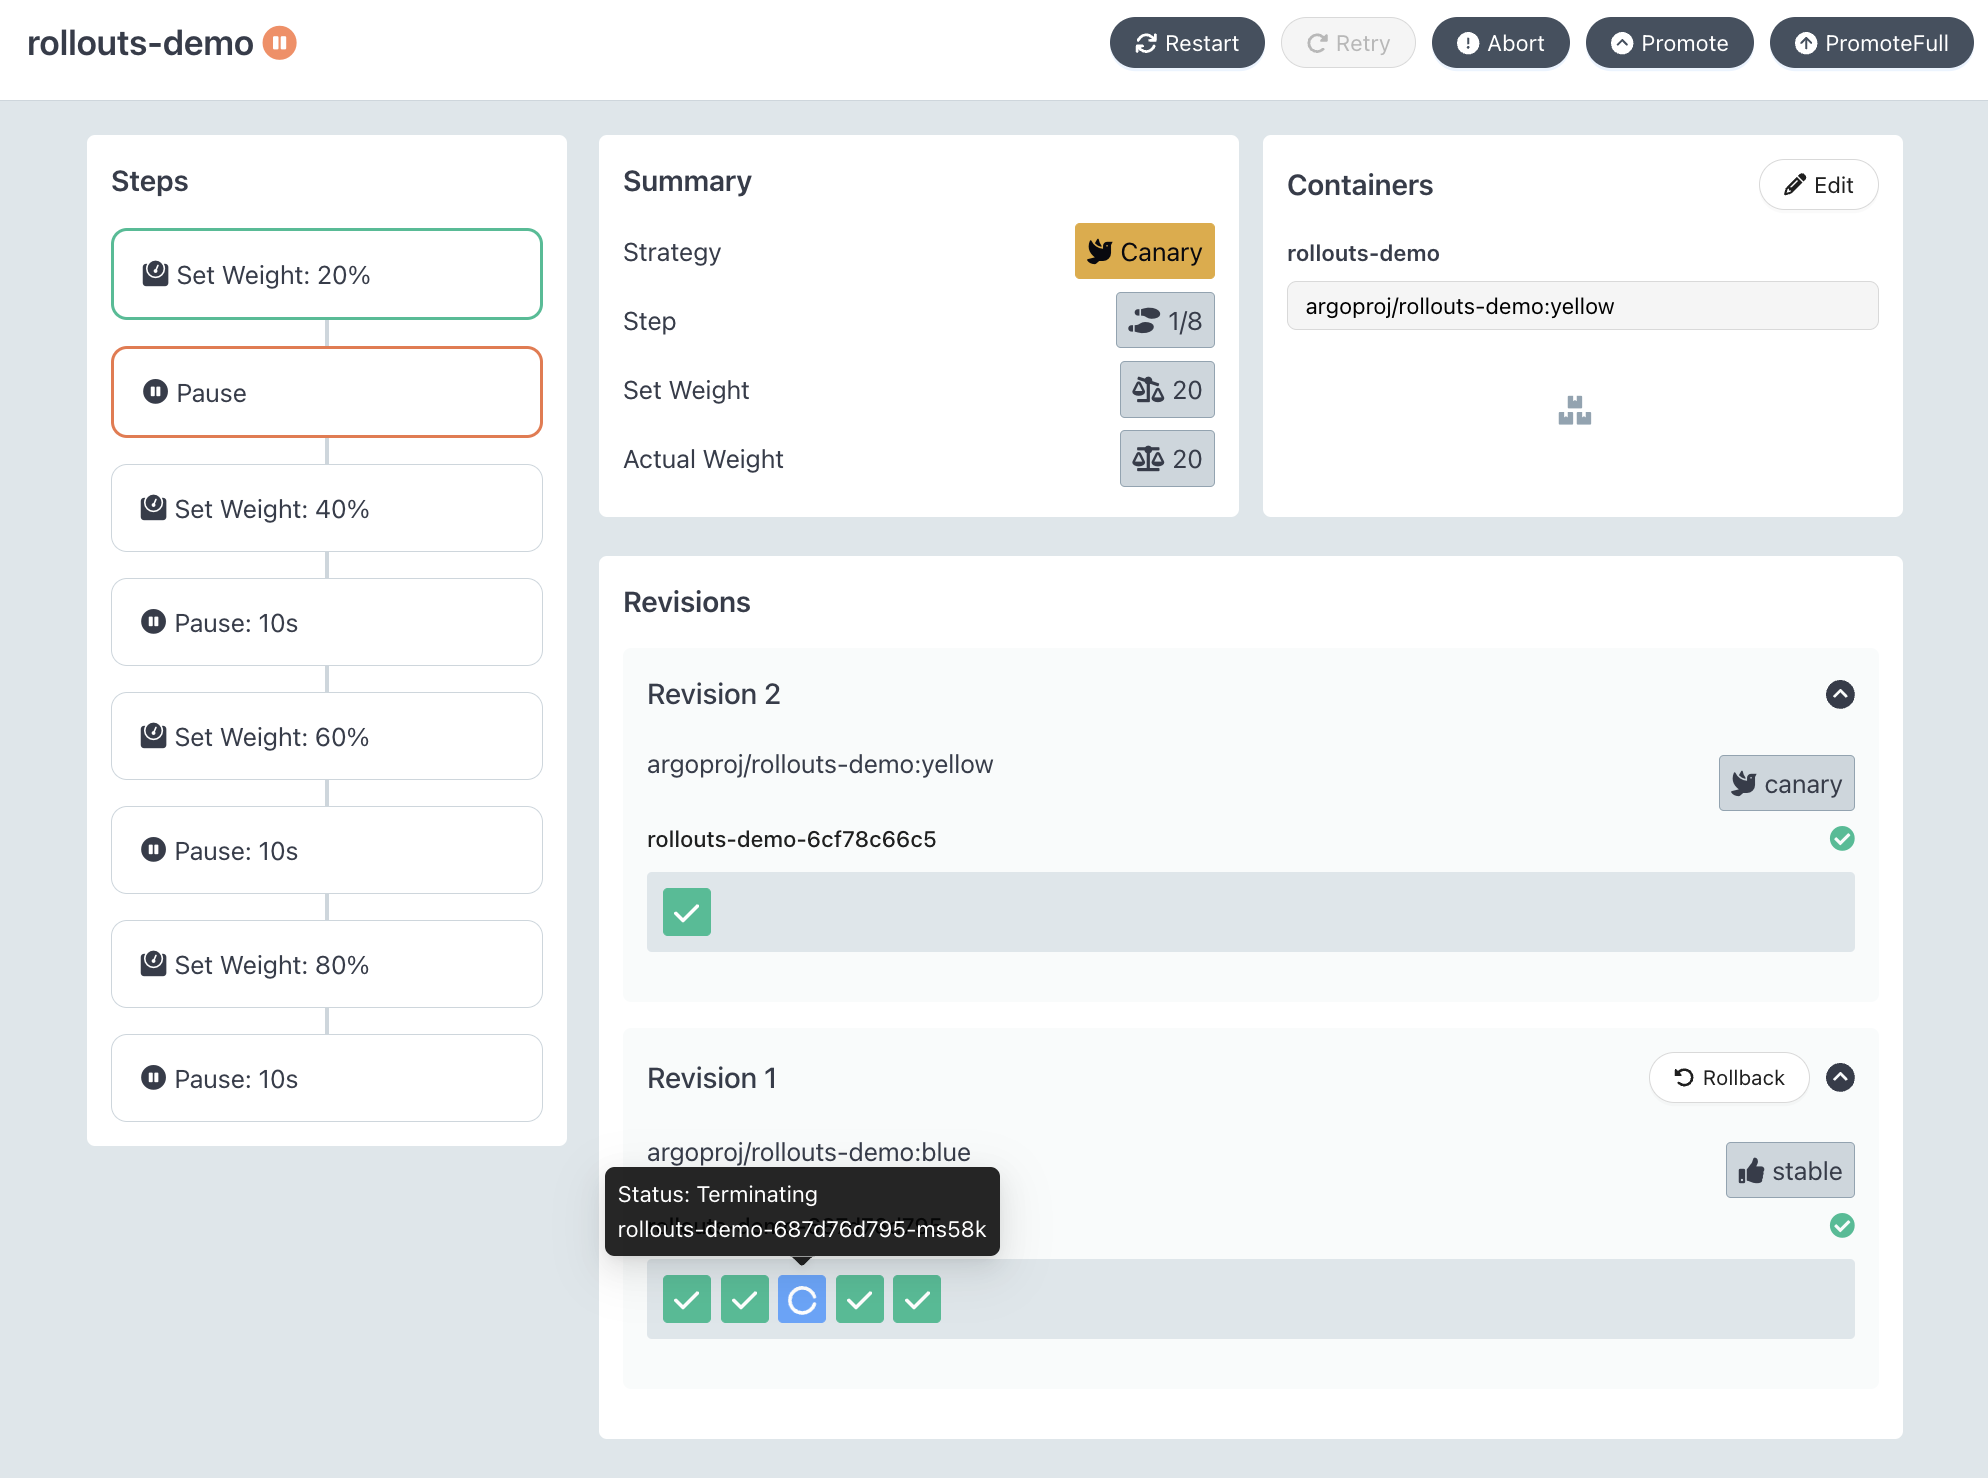Select the Set Weight: 20% step

327,275
